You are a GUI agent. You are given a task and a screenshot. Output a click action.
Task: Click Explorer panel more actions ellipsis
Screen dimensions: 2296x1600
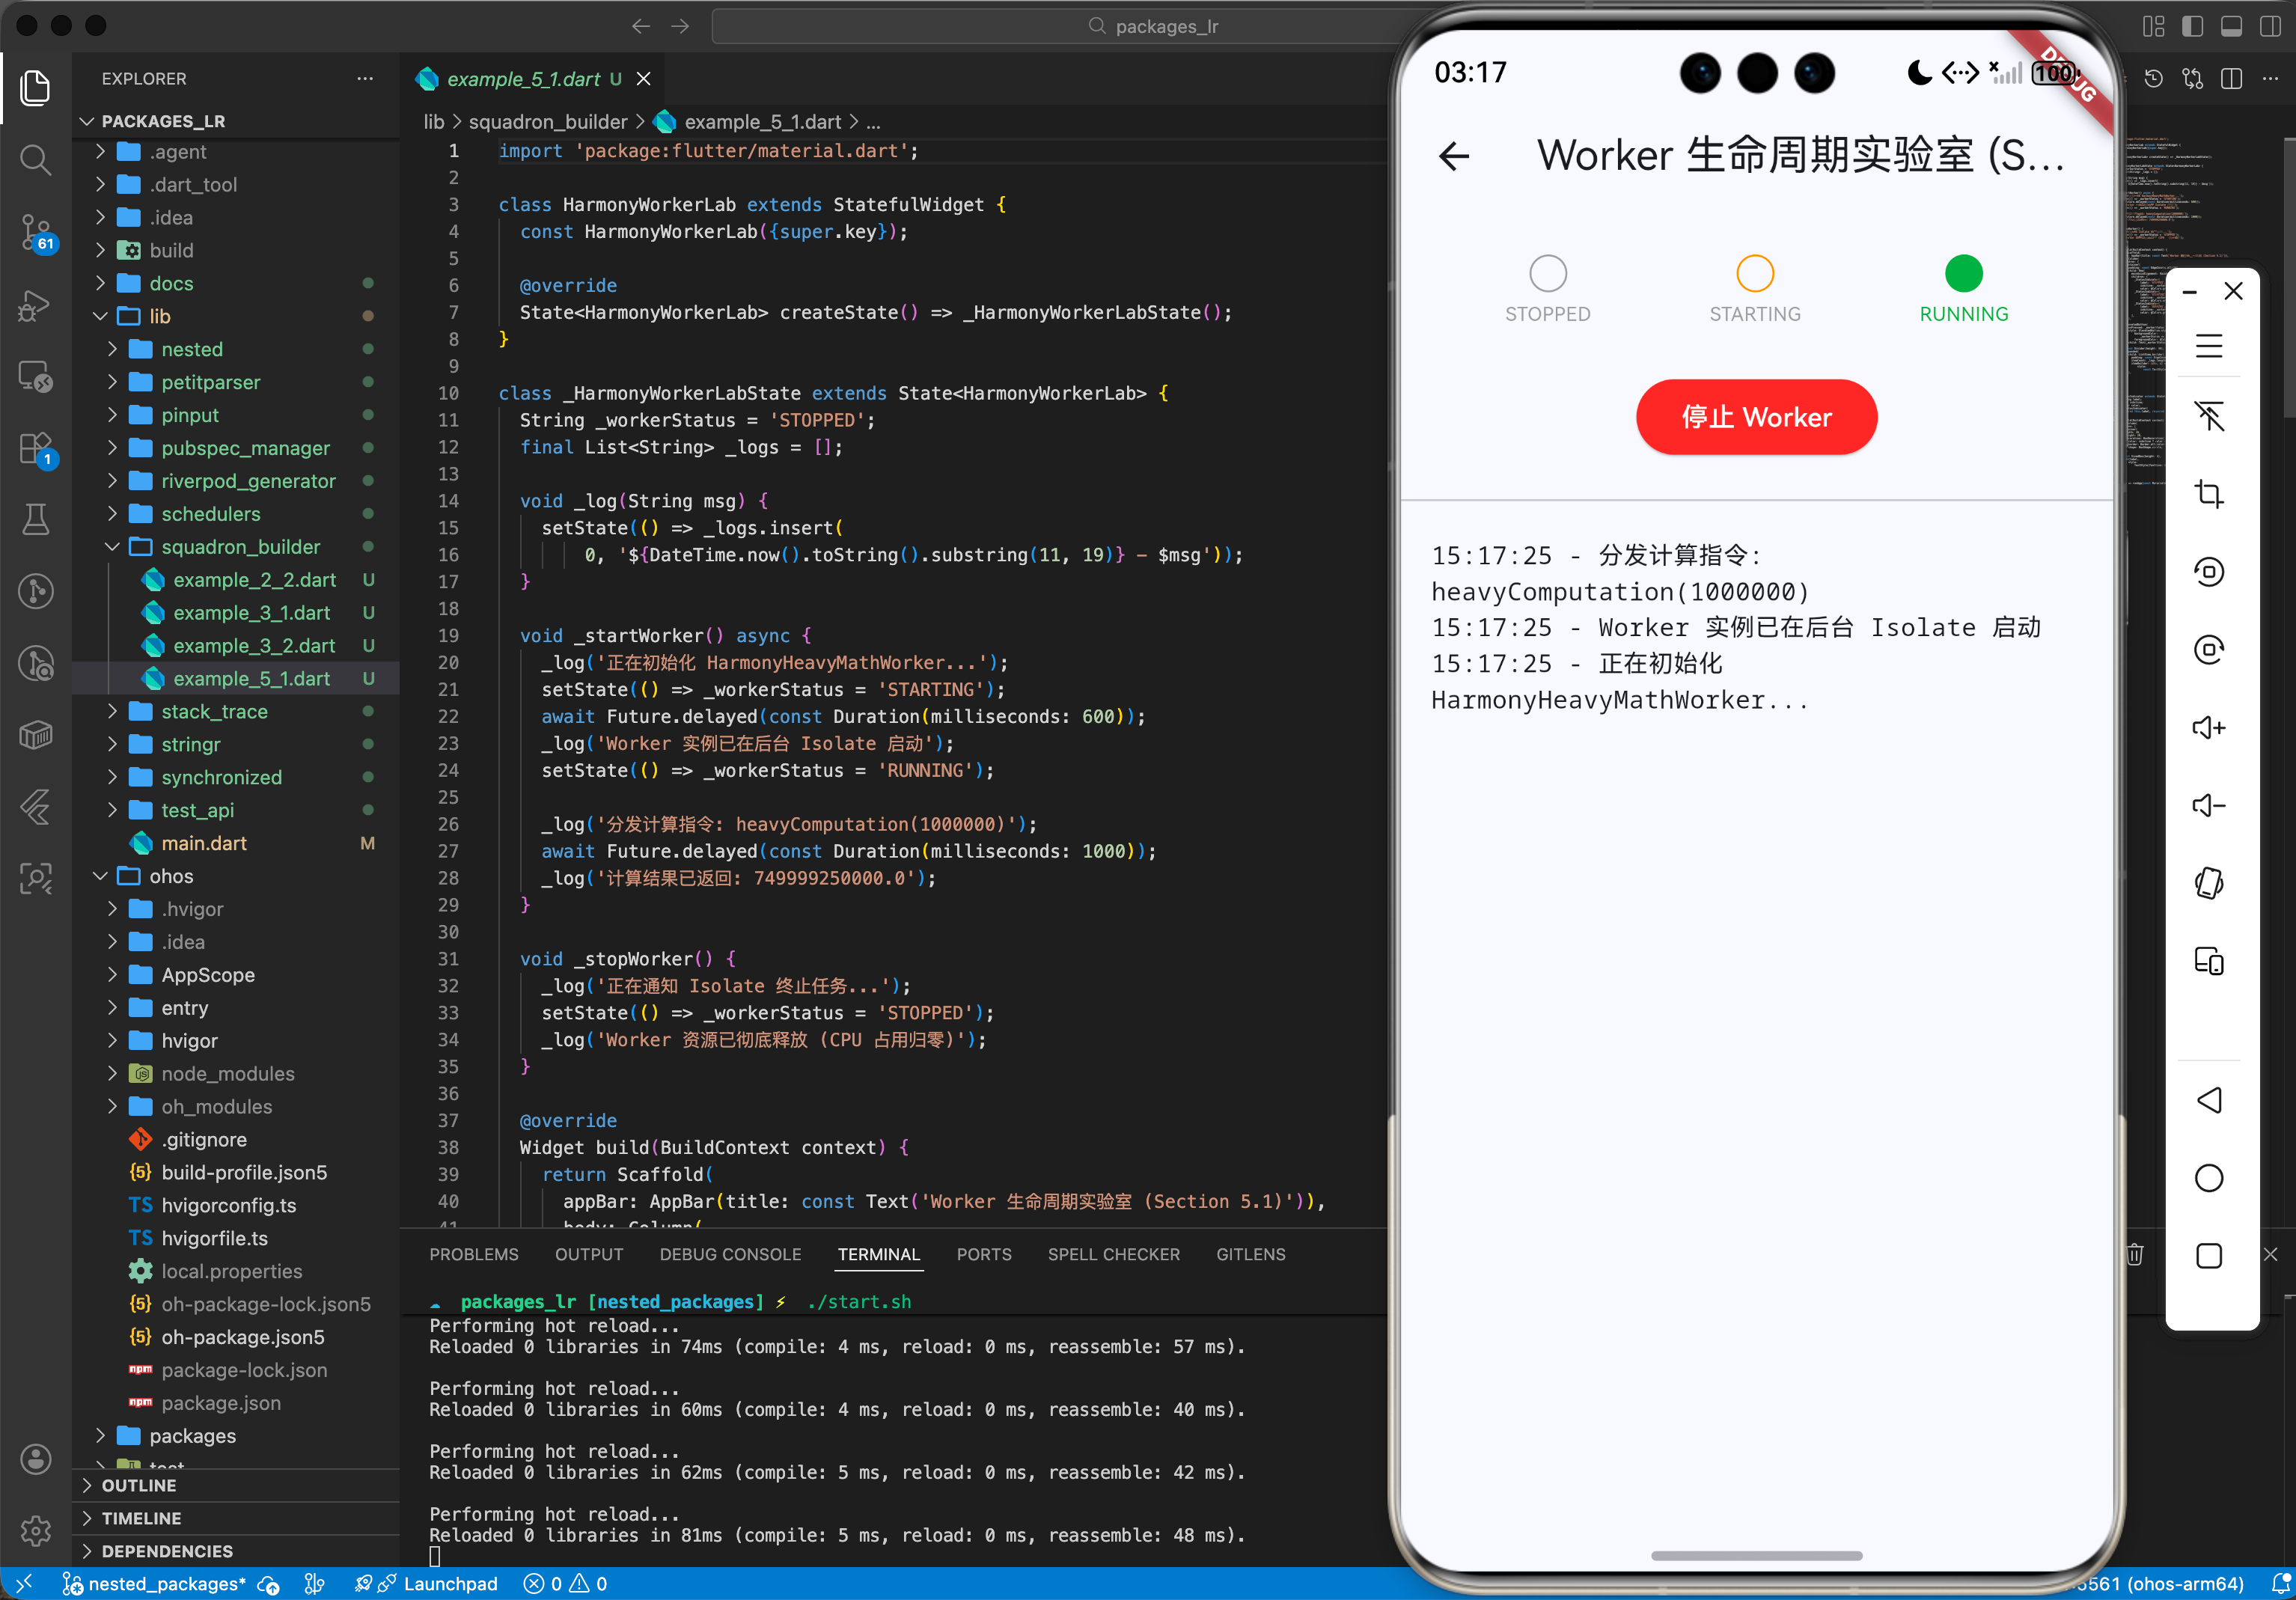[365, 78]
